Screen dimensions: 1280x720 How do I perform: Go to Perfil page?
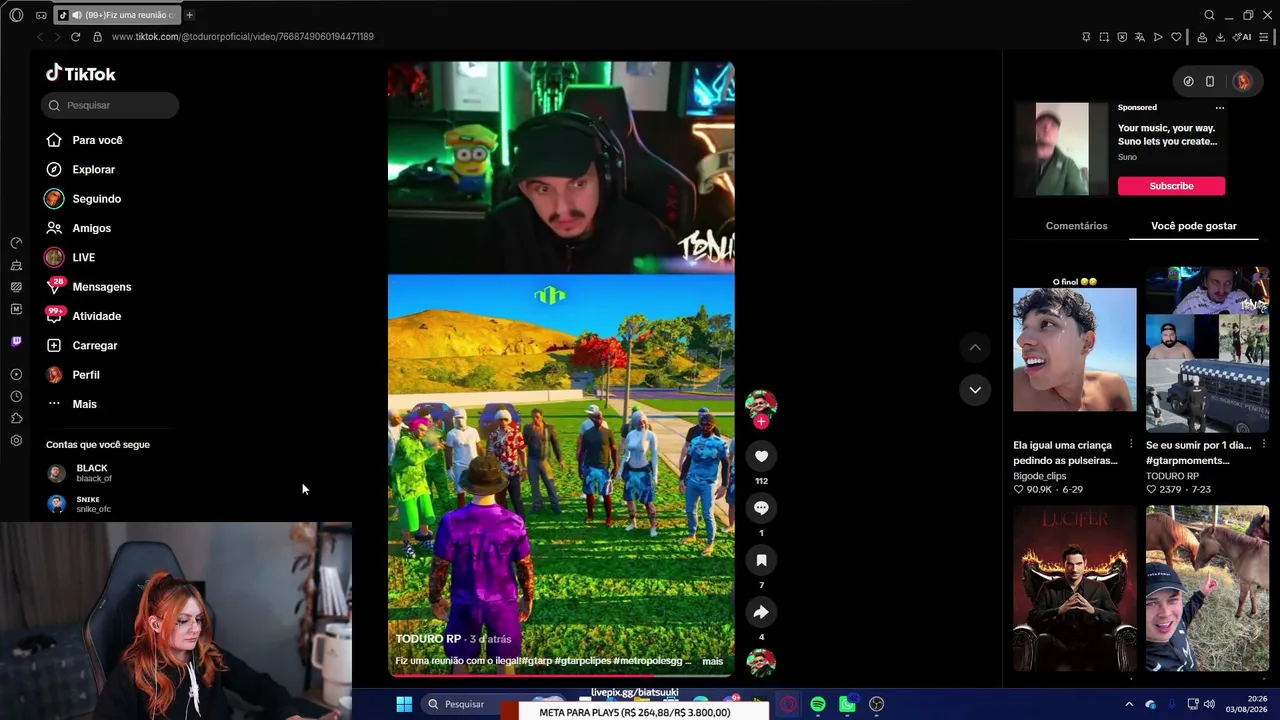tap(73, 375)
